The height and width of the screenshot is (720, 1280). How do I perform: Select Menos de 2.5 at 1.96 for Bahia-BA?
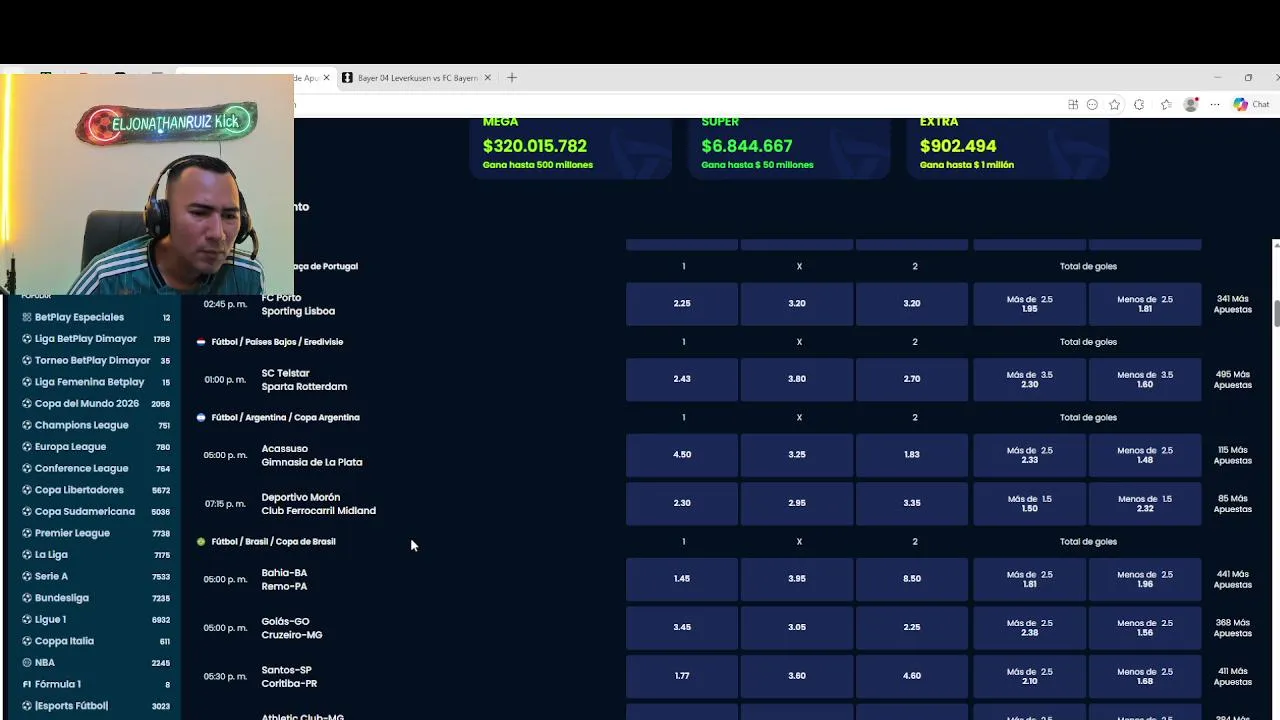(x=1145, y=579)
